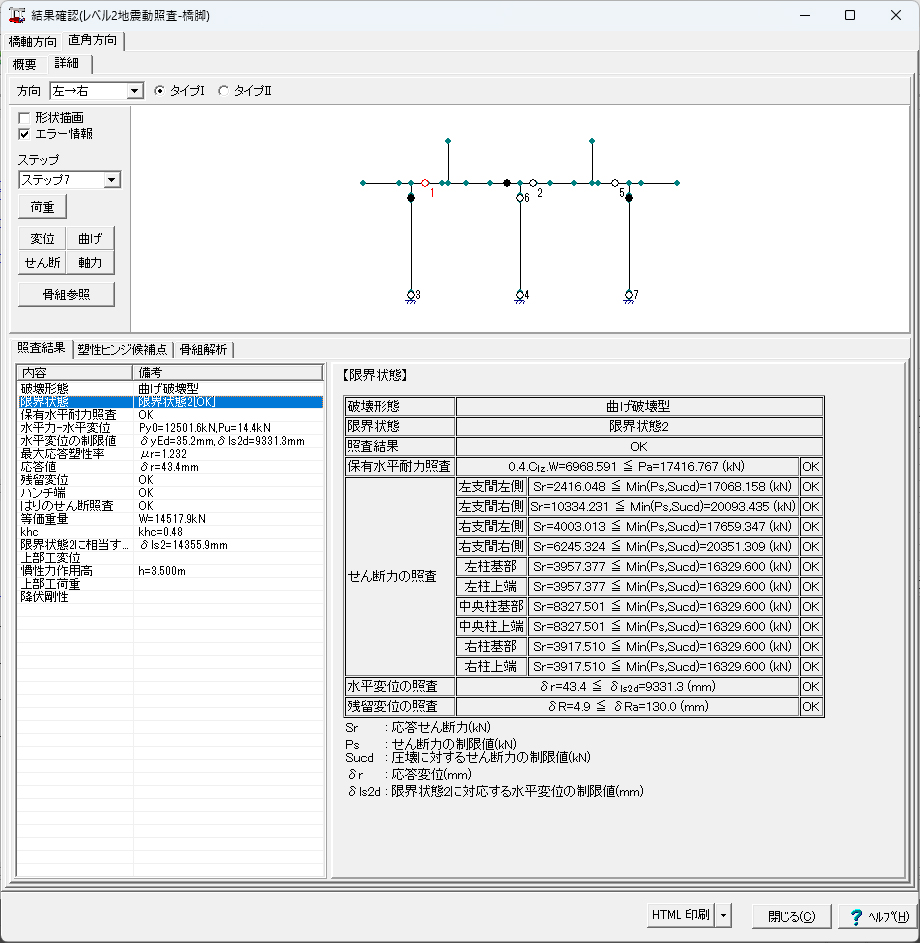
Task: Click the support node 7 at right column base
Action: coord(629,294)
